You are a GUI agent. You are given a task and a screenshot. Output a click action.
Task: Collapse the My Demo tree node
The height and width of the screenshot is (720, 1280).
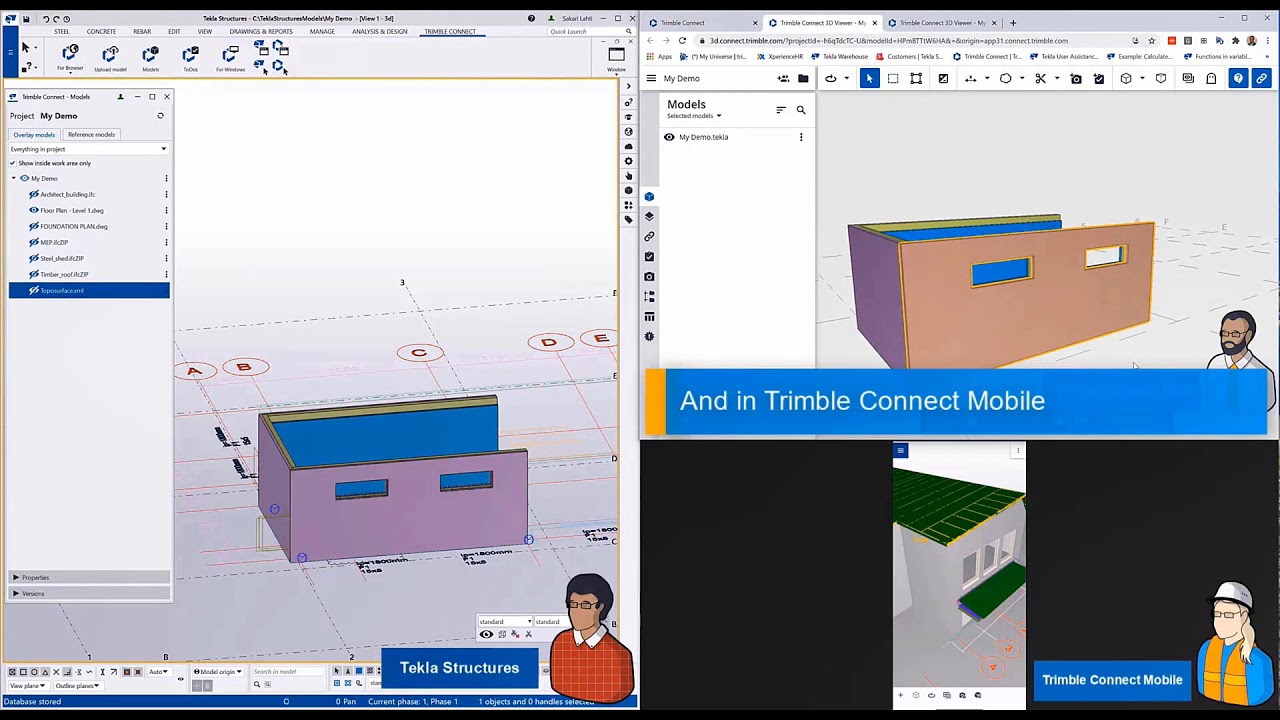coord(14,178)
